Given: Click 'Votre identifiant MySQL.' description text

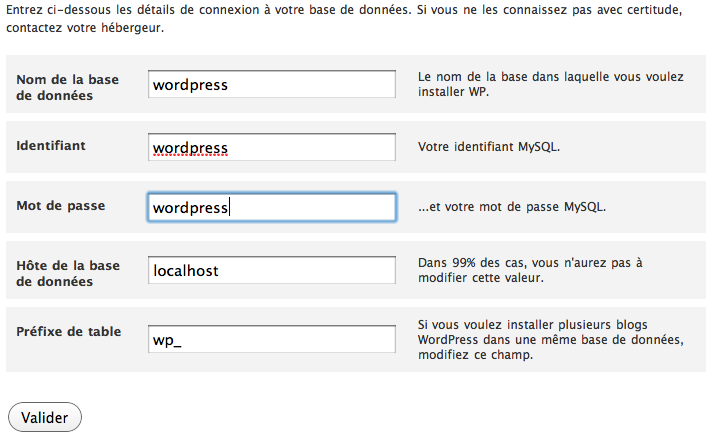Looking at the screenshot, I should click(x=489, y=147).
